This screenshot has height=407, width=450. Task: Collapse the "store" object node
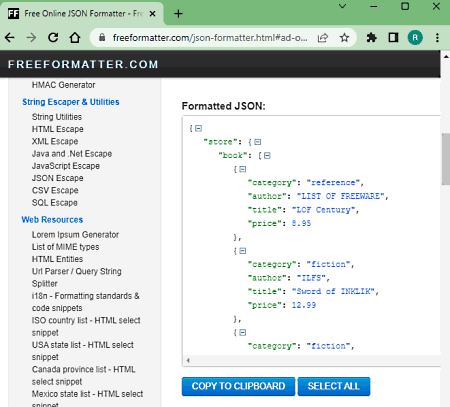point(258,142)
